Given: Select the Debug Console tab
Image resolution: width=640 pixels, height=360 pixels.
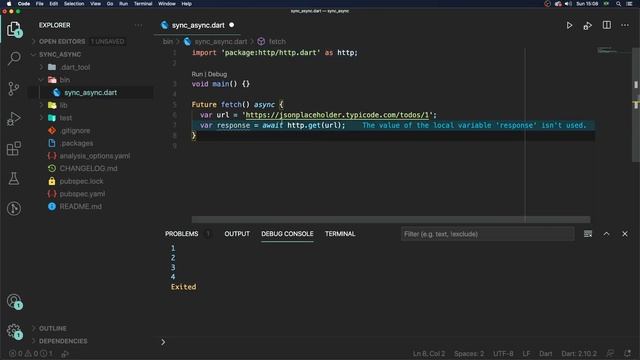Looking at the screenshot, I should pyautogui.click(x=287, y=234).
